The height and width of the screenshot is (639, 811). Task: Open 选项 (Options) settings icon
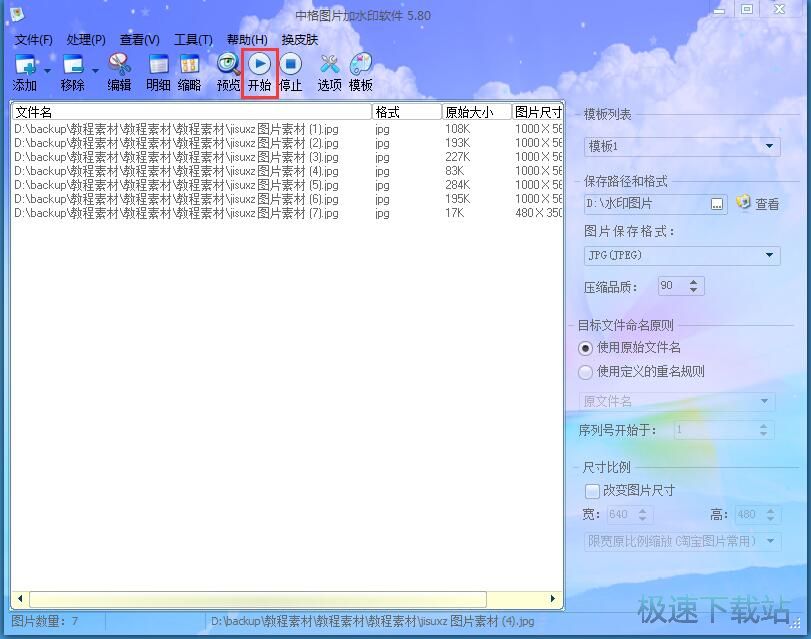coord(329,66)
